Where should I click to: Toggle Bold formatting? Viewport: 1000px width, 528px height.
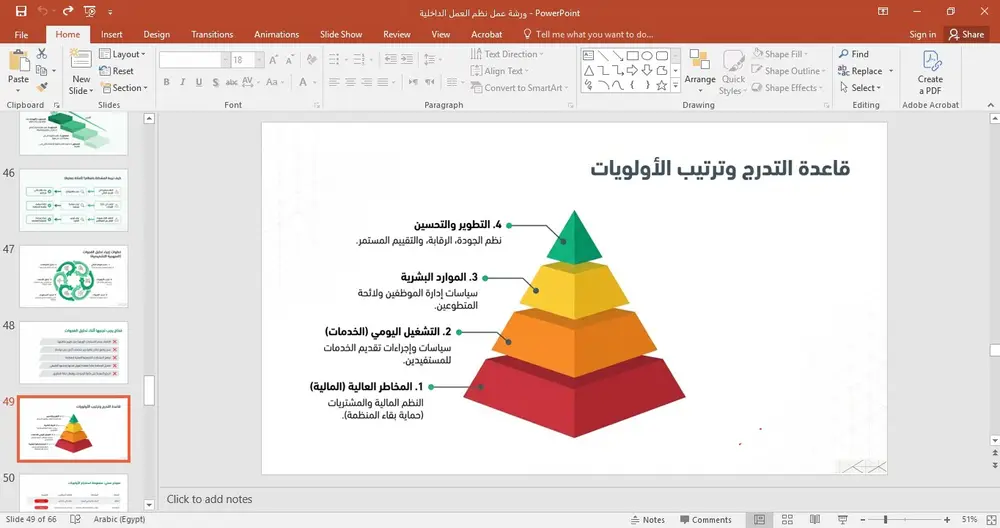coord(166,82)
